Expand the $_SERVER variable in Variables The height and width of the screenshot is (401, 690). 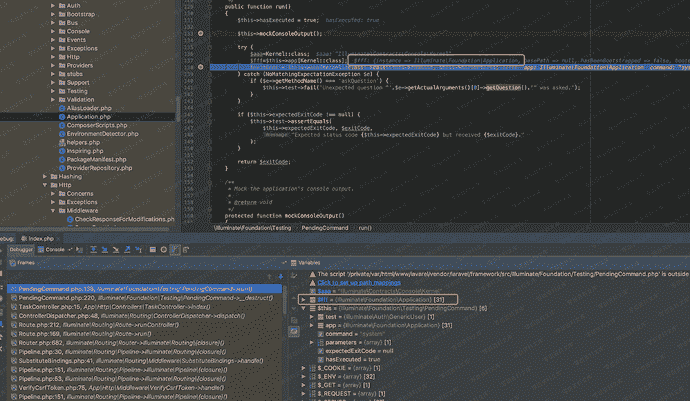(303, 398)
